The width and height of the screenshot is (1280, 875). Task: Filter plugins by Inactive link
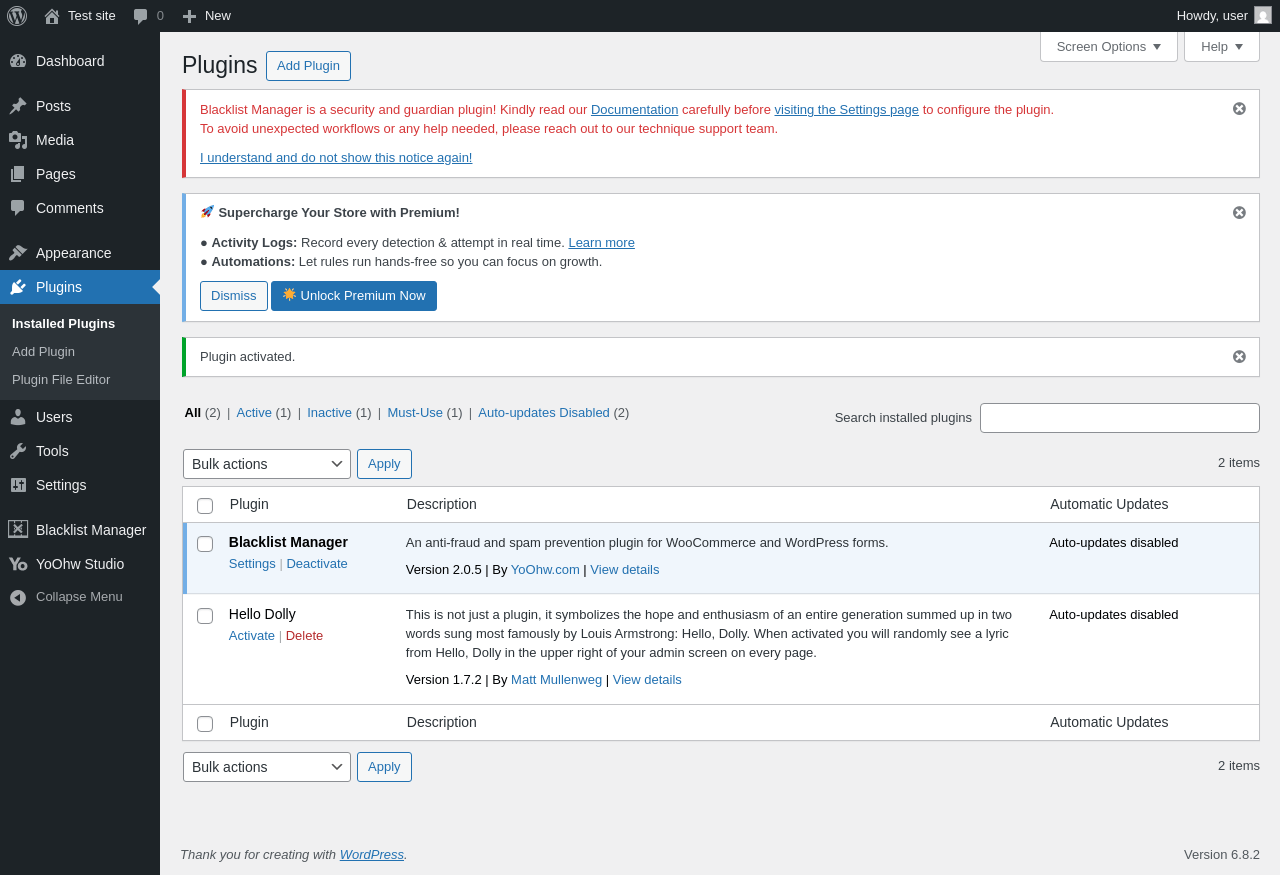pyautogui.click(x=329, y=412)
